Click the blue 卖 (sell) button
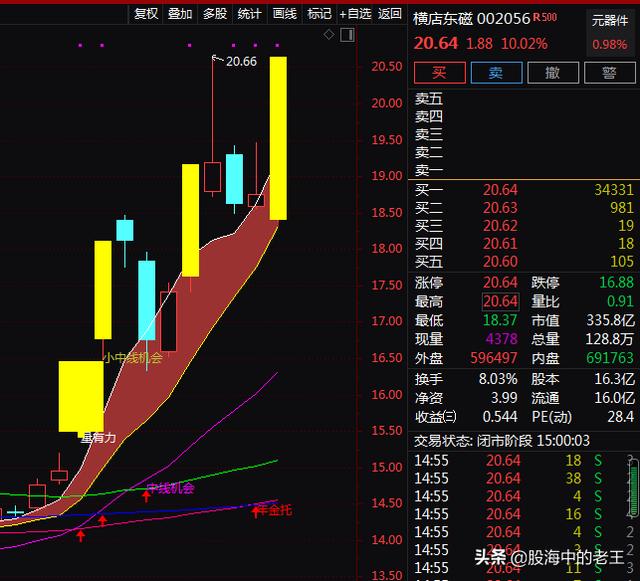The width and height of the screenshot is (640, 581). (496, 73)
